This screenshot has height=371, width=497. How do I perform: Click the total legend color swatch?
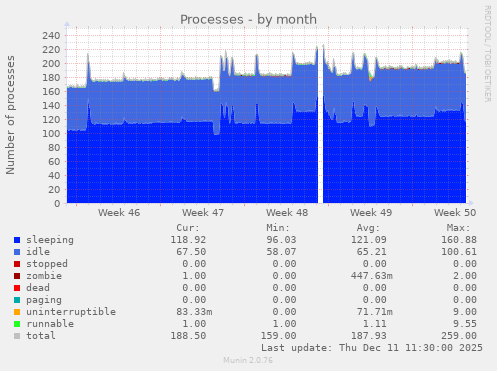click(x=17, y=336)
